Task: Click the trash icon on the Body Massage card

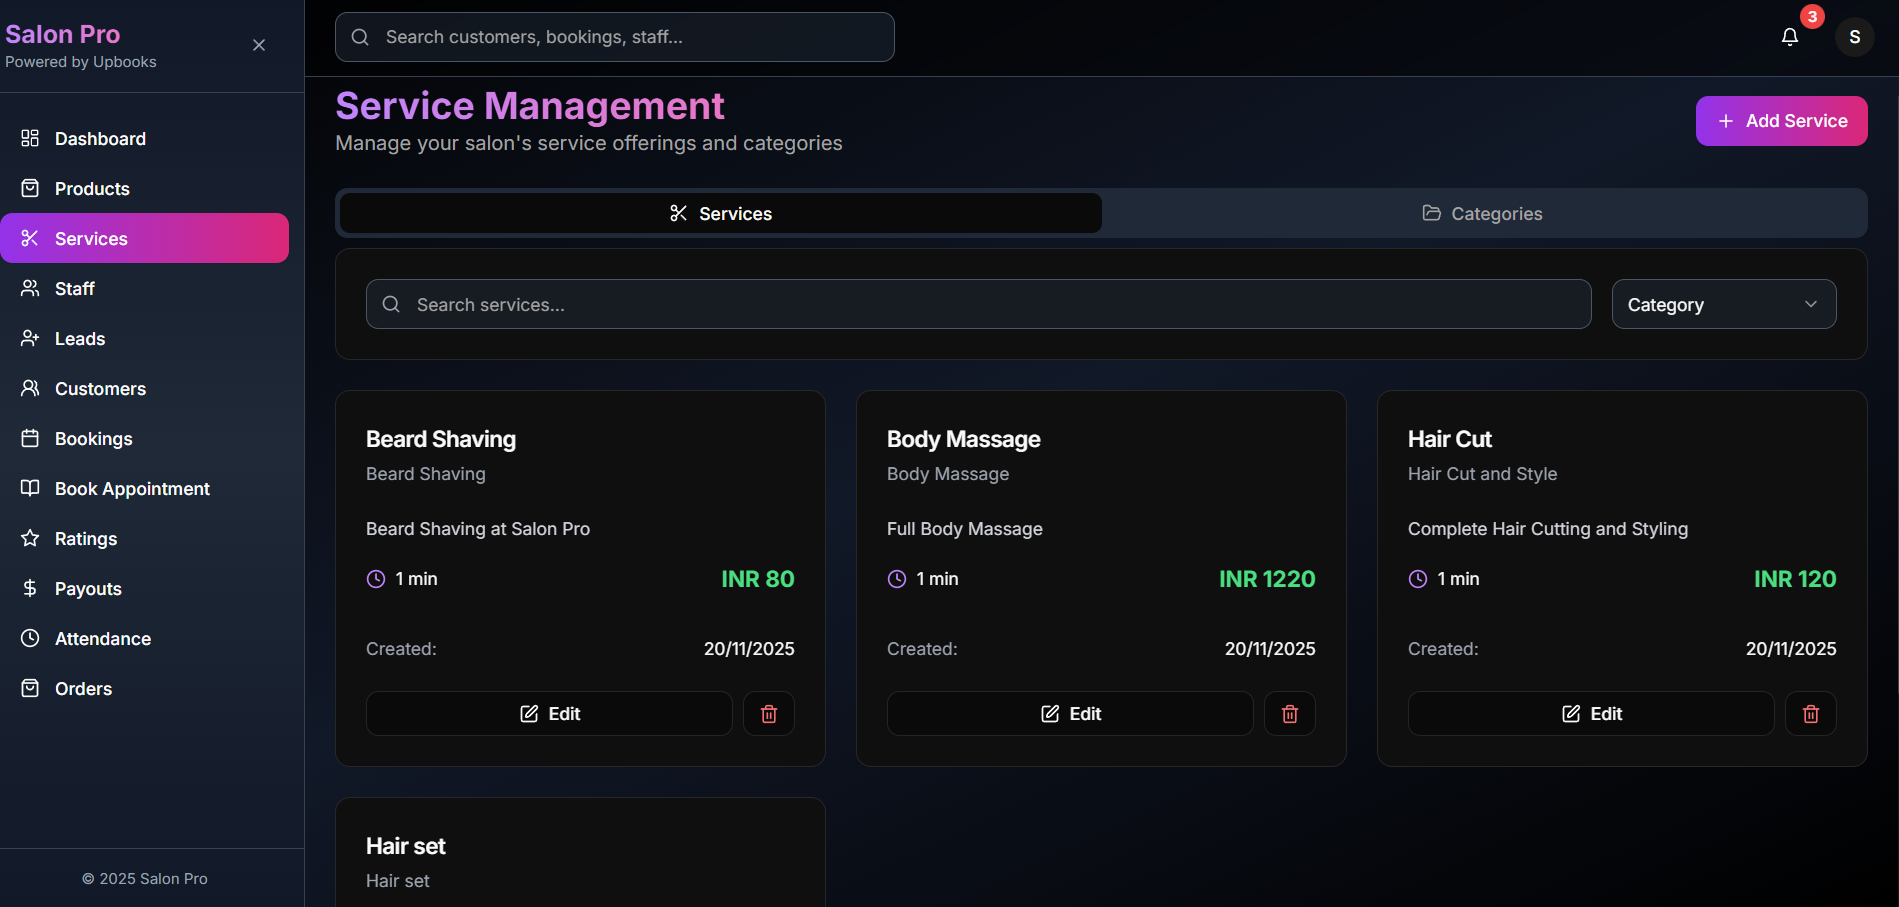Action: coord(1289,713)
